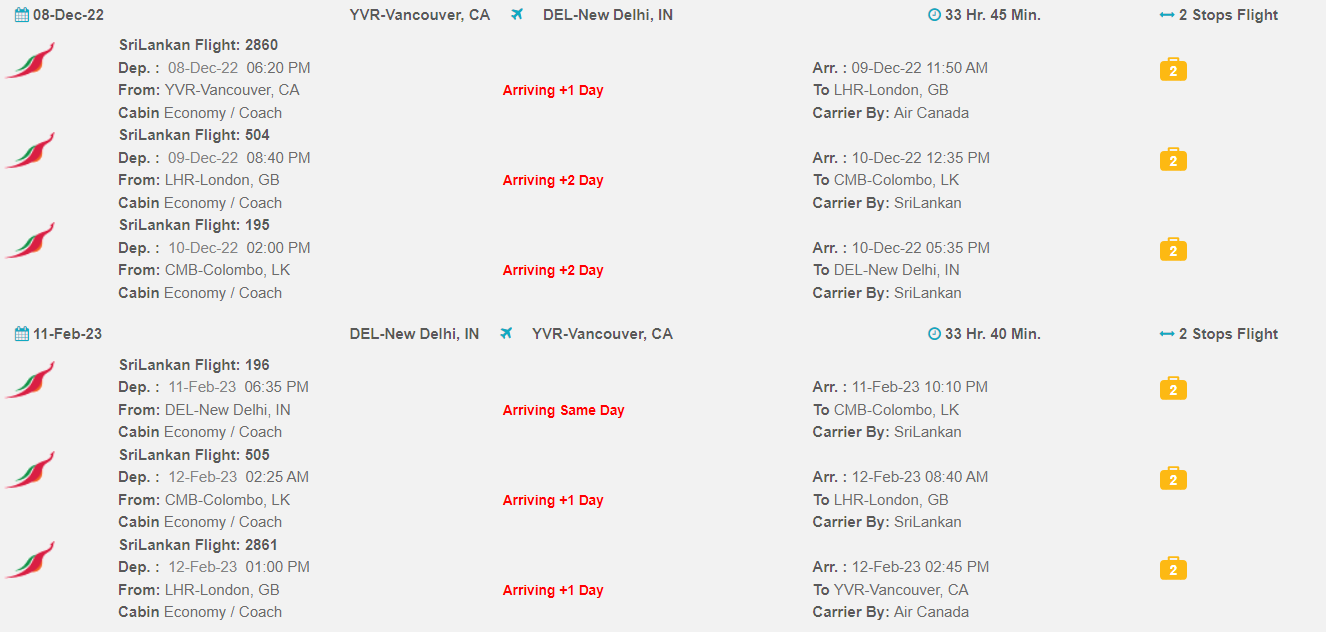Open the baggage icon on the Flight 195 row
Viewport: 1326px width, 632px height.
[x=1173, y=250]
